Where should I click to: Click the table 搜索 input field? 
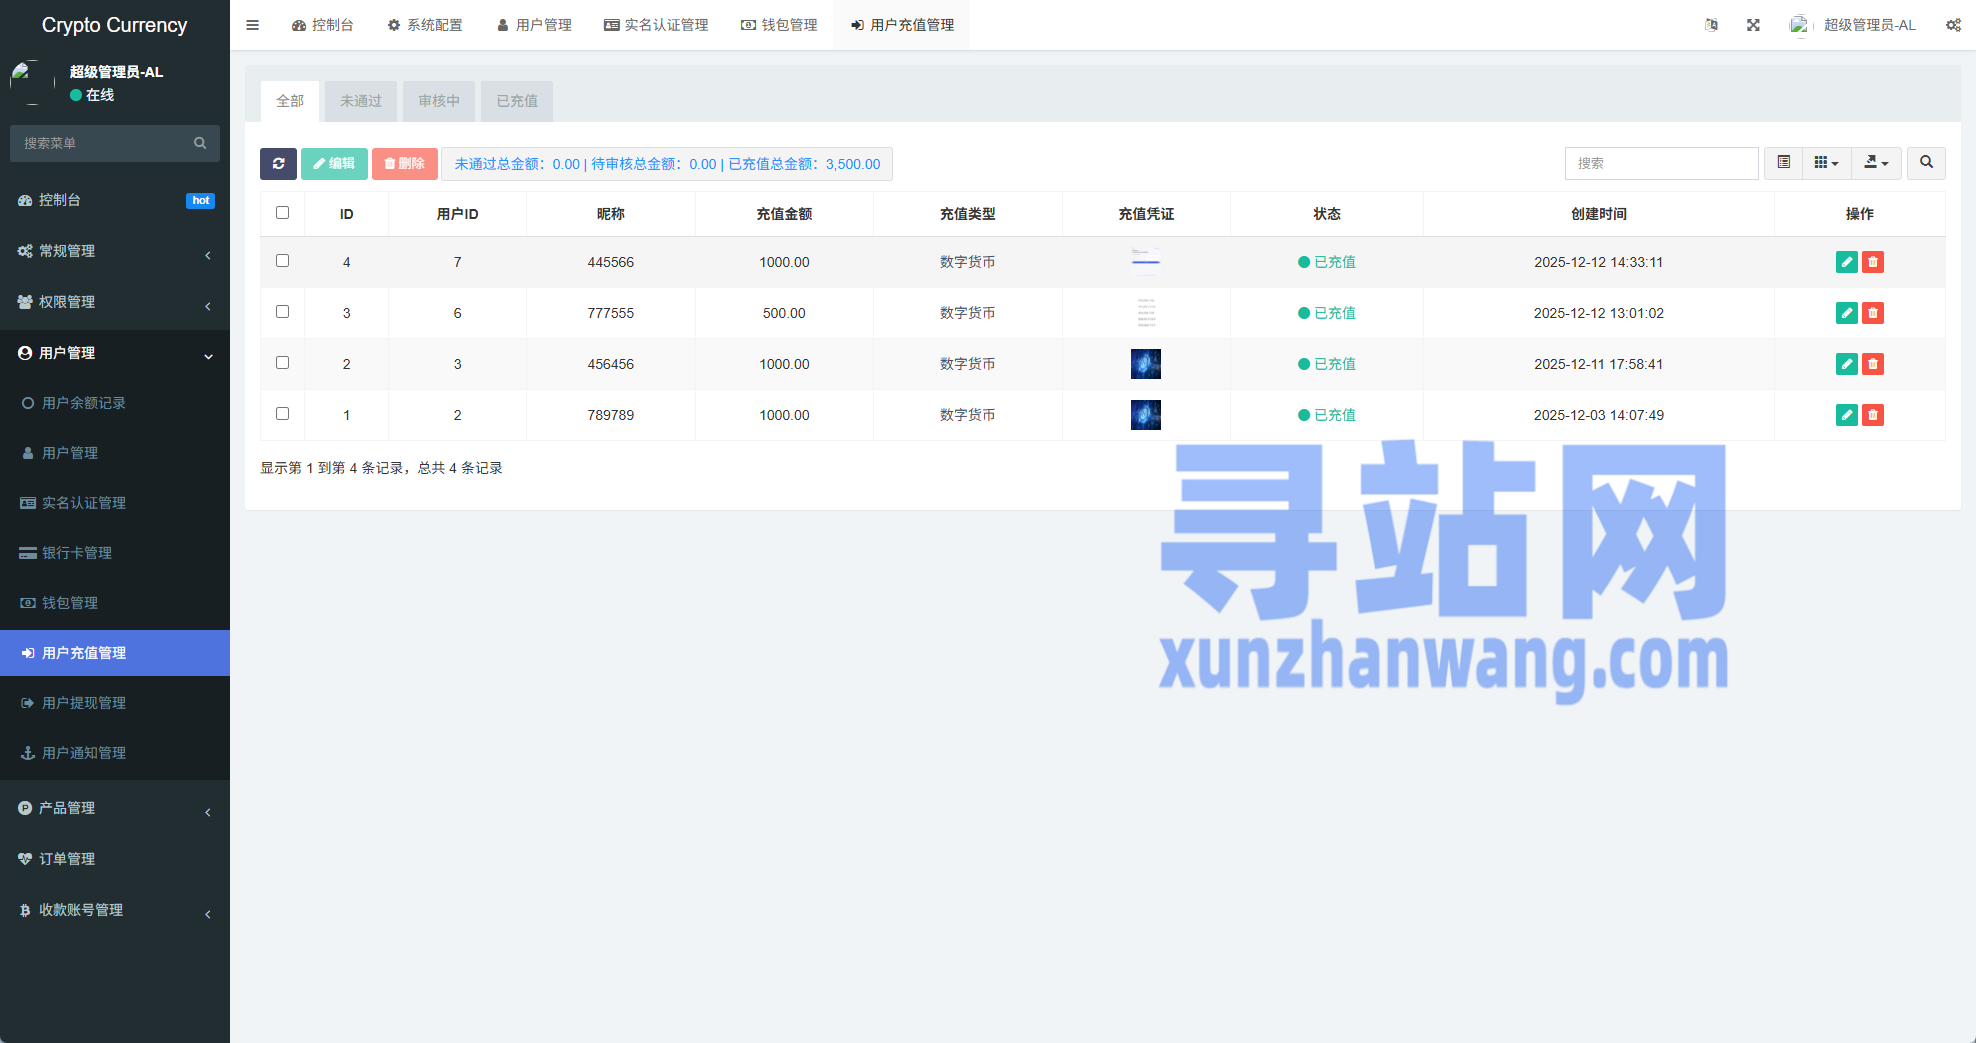(1661, 163)
